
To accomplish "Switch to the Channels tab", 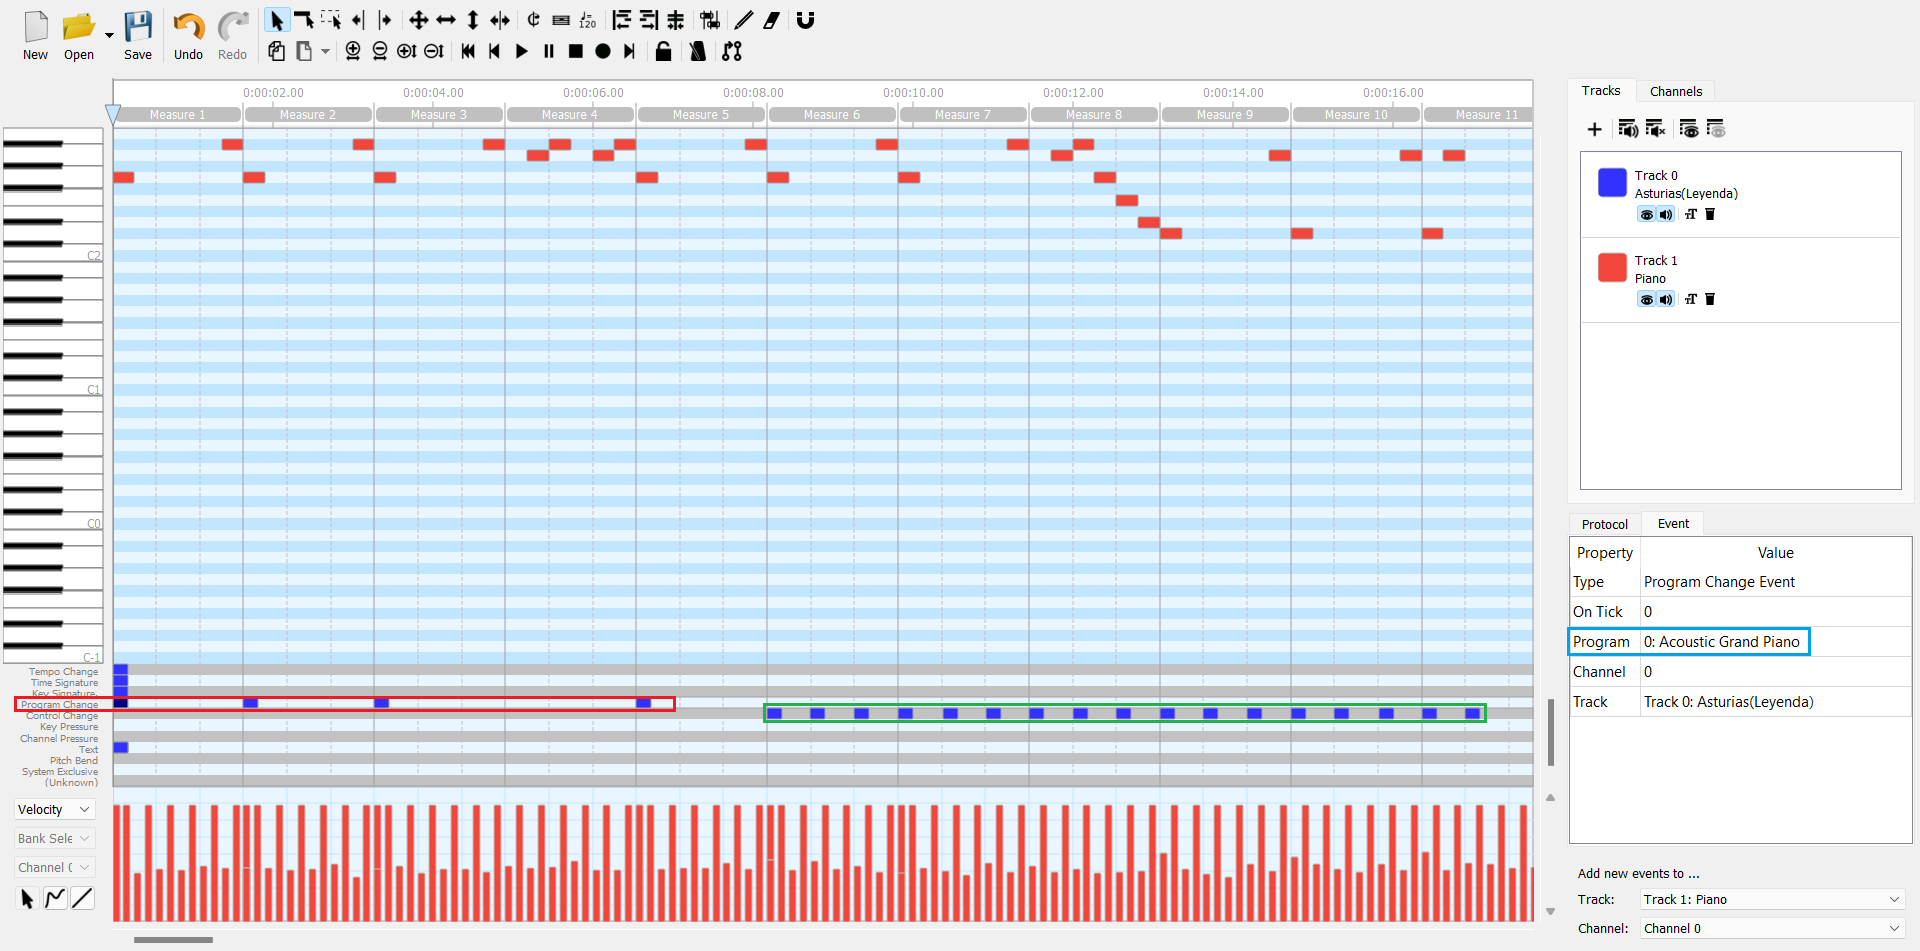I will point(1676,91).
